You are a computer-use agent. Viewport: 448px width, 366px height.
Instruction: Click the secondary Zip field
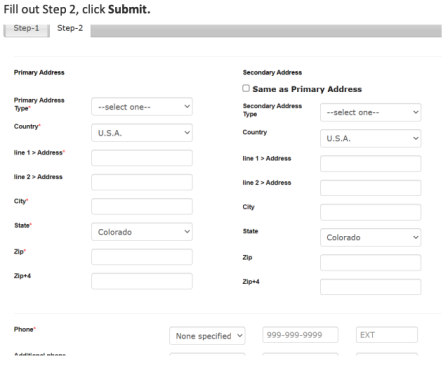371,263
